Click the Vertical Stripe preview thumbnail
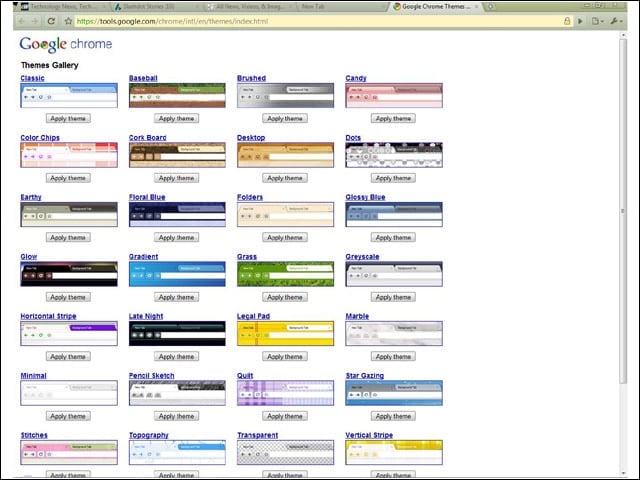640x480 pixels. pos(394,452)
